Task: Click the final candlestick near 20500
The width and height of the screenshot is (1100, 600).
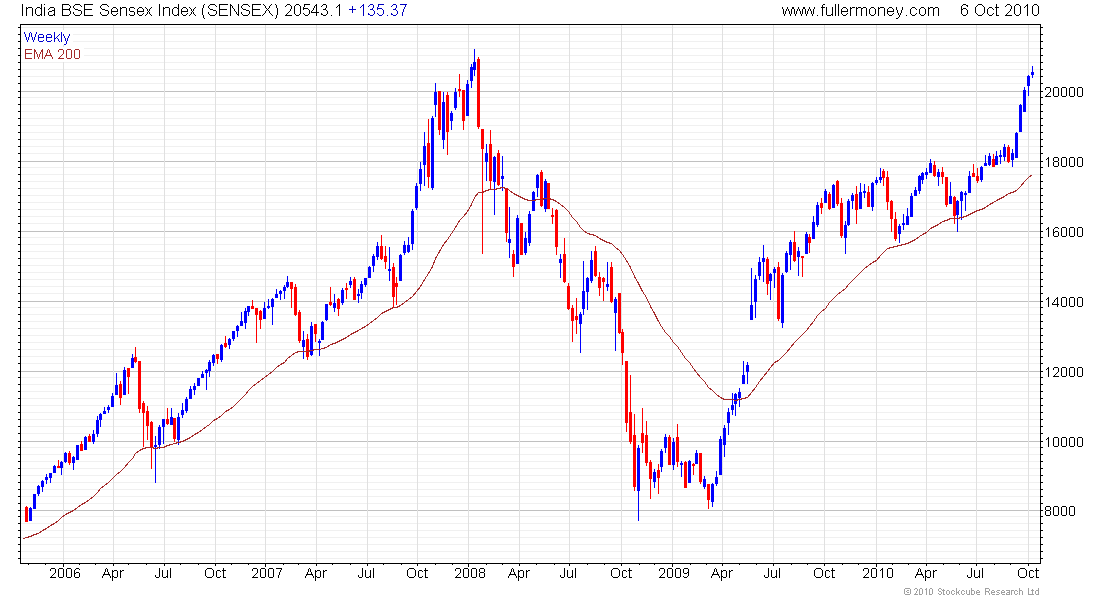Action: pyautogui.click(x=1032, y=73)
